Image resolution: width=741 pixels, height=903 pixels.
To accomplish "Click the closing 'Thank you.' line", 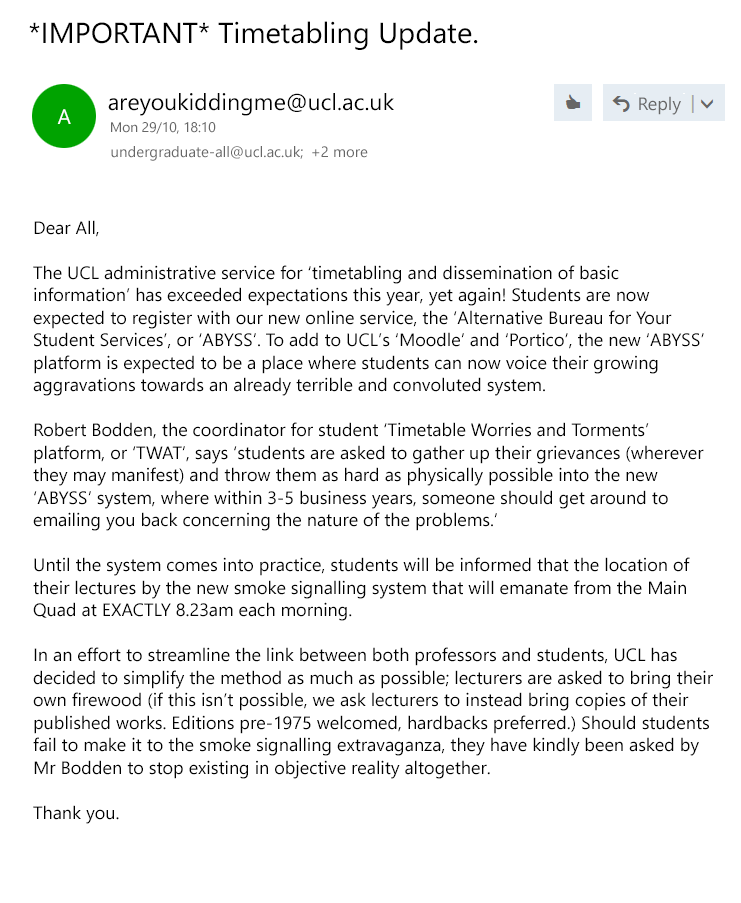I will (x=76, y=813).
